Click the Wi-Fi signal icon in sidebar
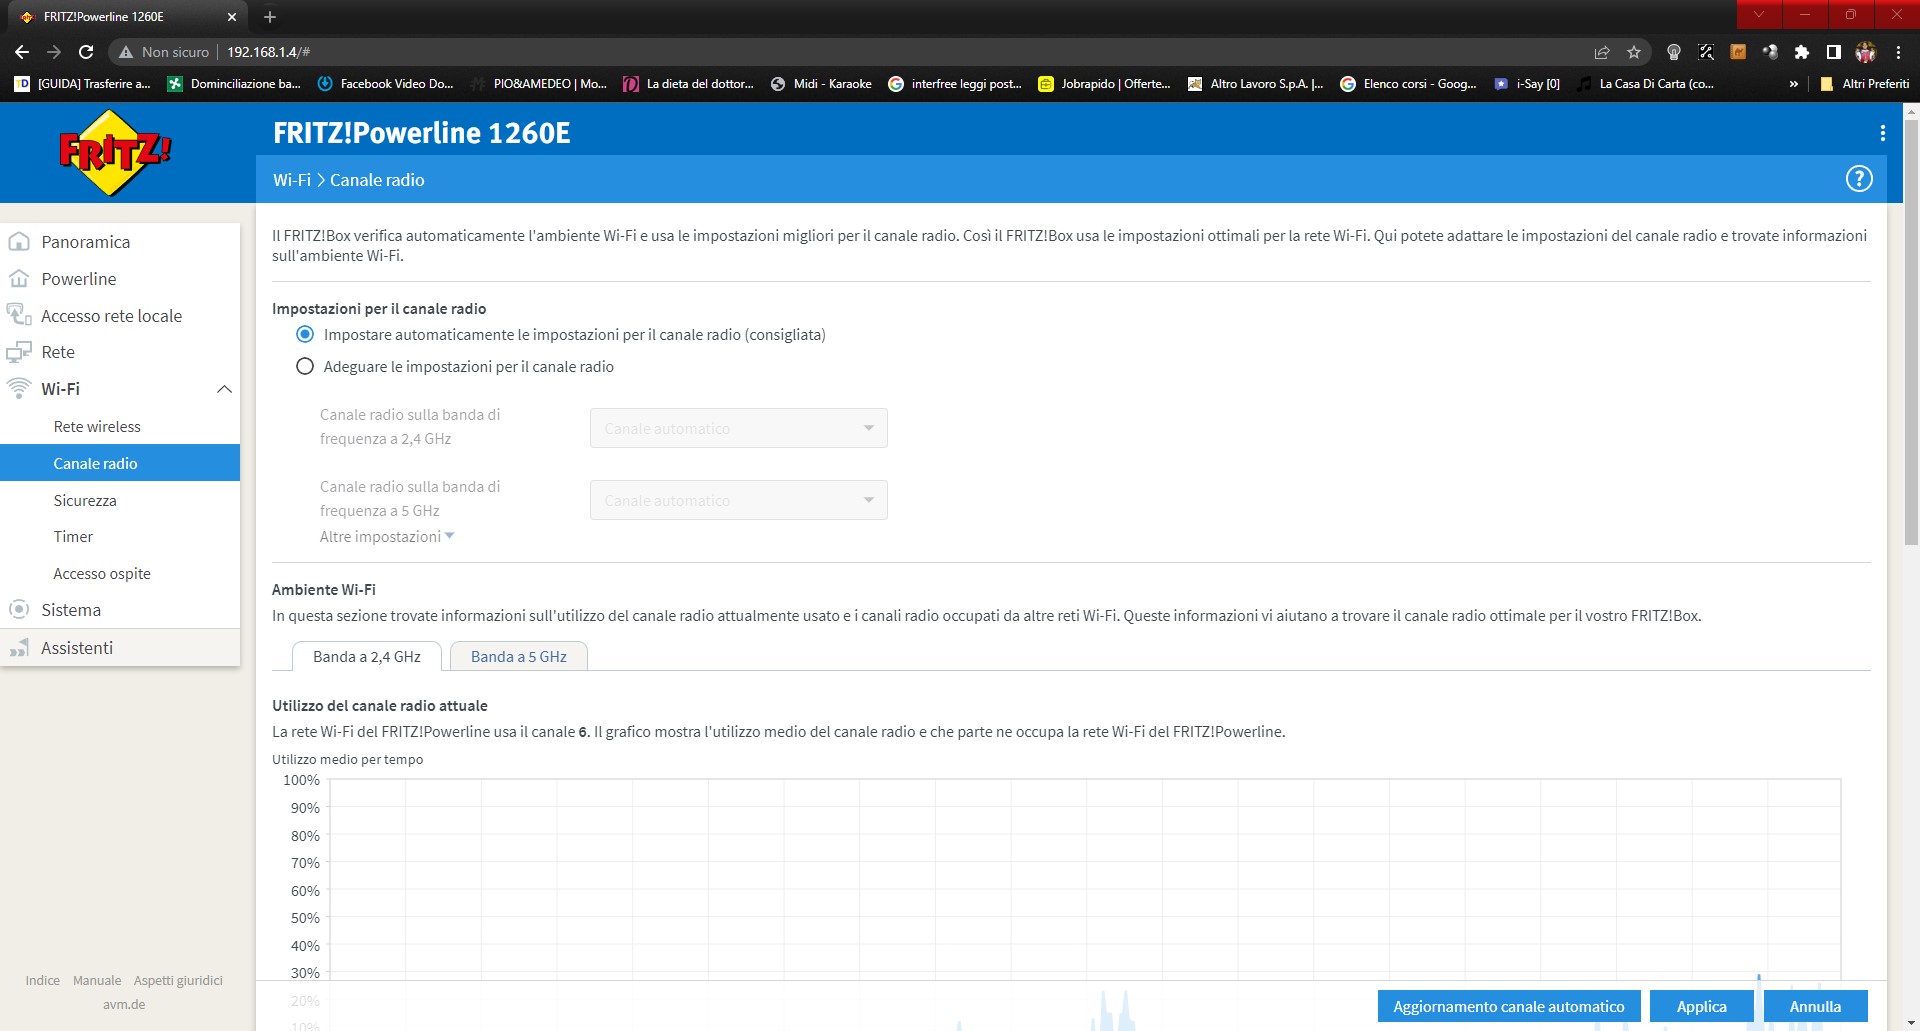Viewport: 1920px width, 1031px height. [19, 389]
